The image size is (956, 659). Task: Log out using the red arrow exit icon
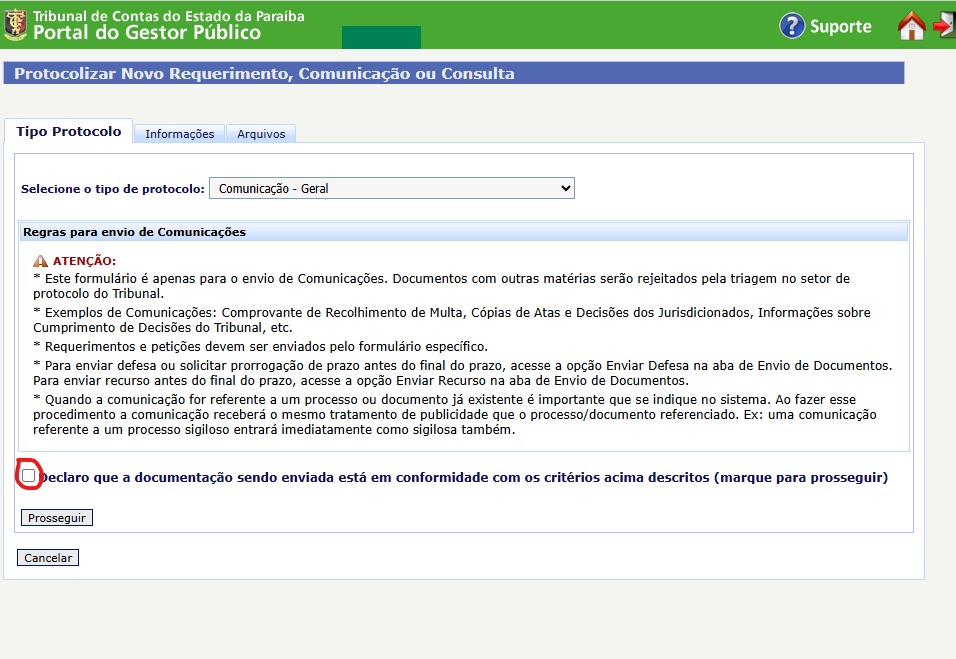click(944, 25)
